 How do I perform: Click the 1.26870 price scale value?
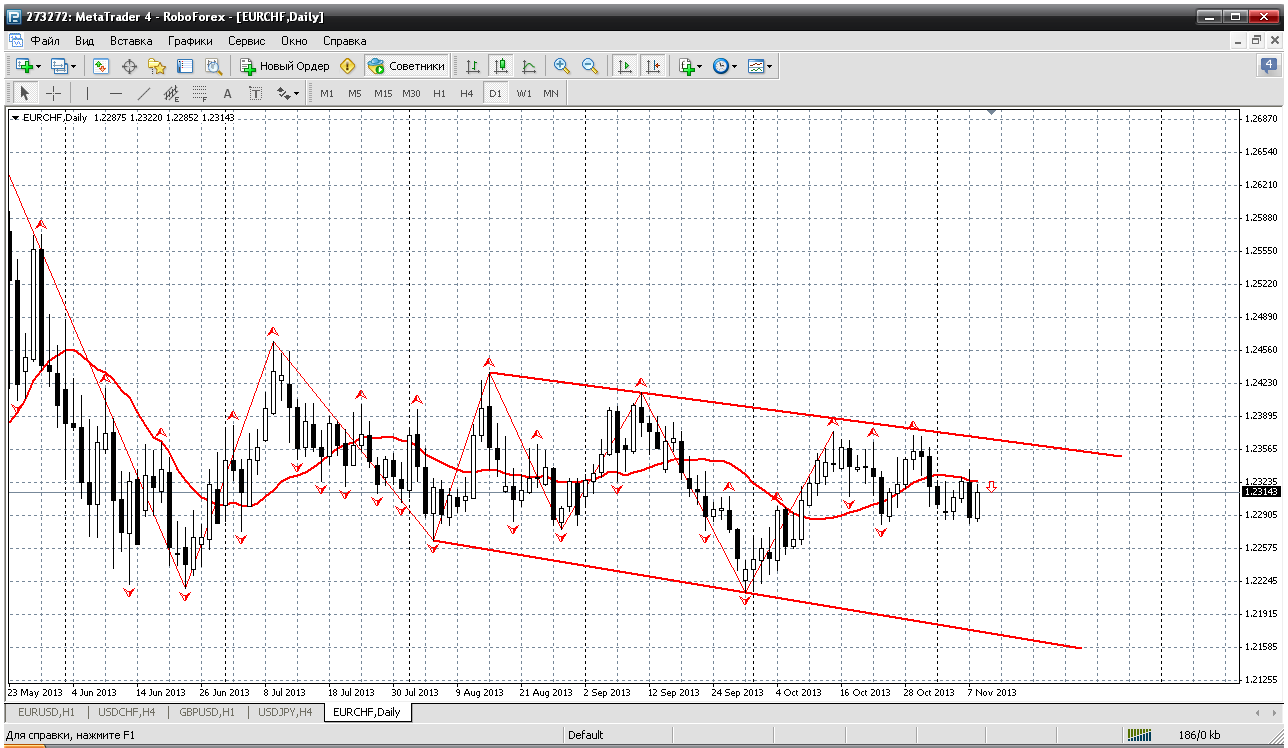1263,119
